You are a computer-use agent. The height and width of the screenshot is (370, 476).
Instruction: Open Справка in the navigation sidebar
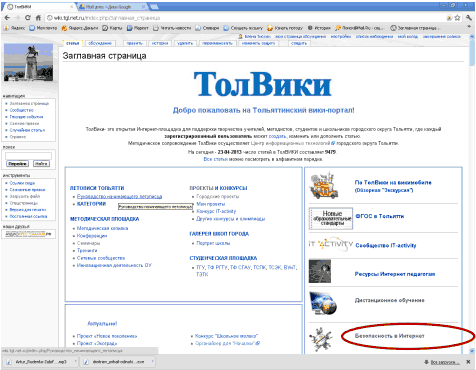coord(18,137)
